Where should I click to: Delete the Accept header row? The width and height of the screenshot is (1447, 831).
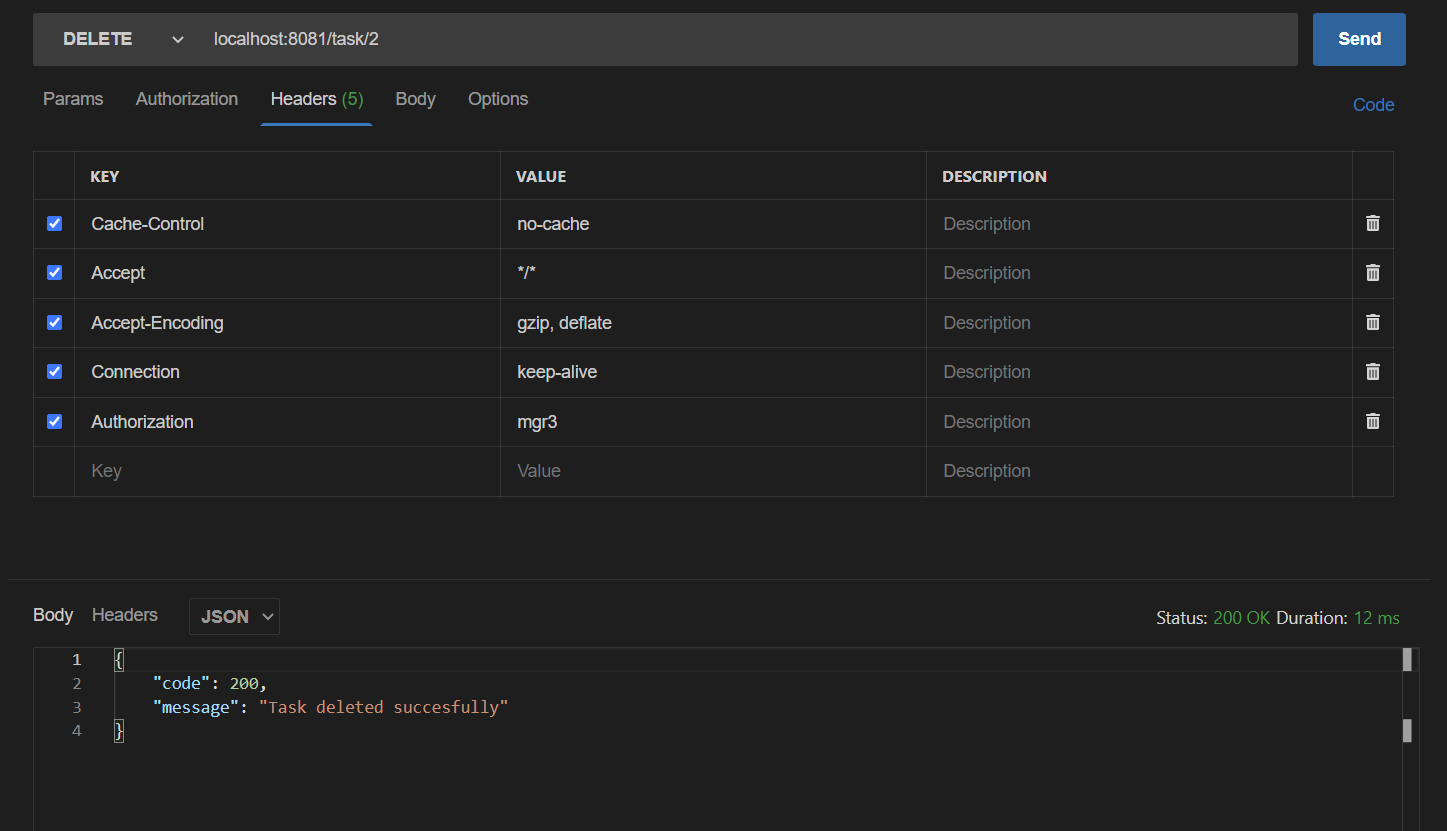pyautogui.click(x=1372, y=273)
